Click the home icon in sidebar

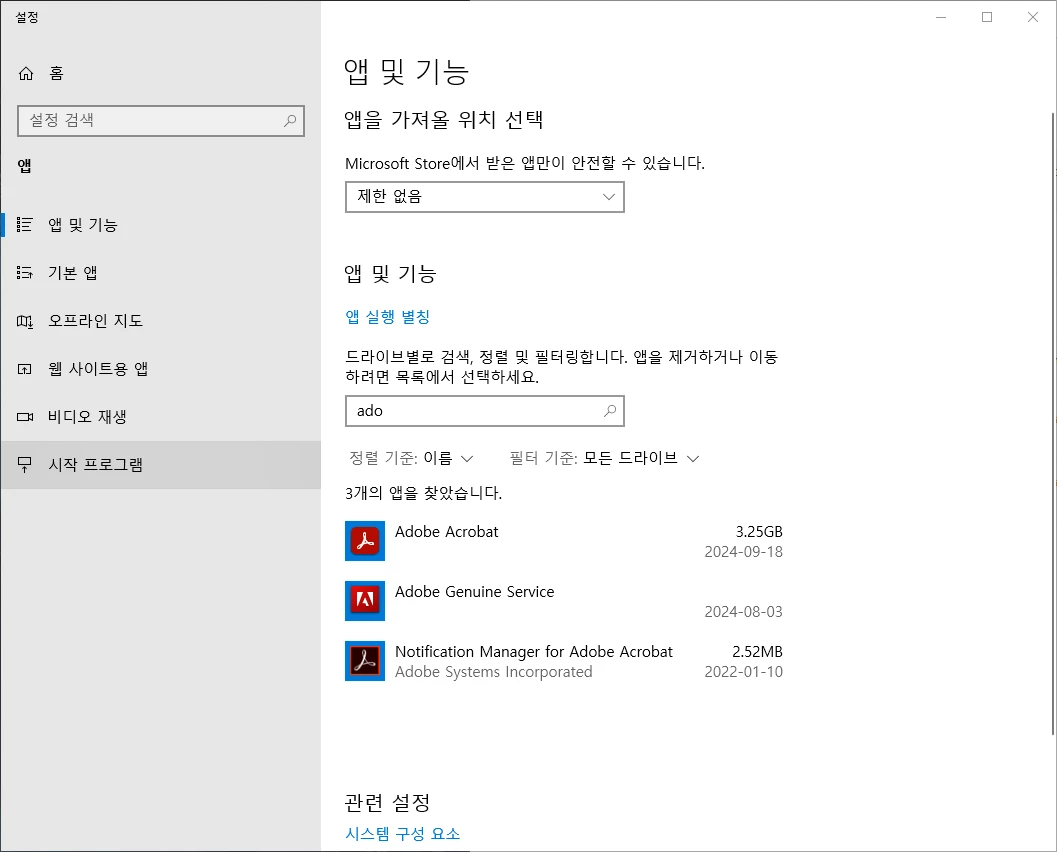[x=26, y=73]
